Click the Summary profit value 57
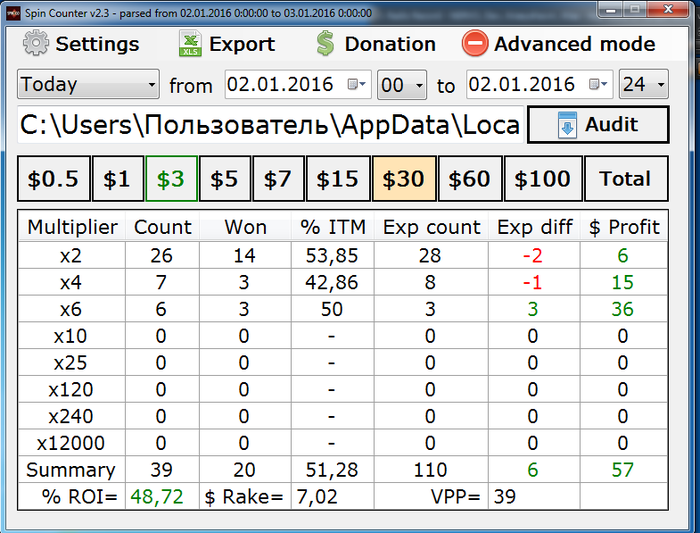The height and width of the screenshot is (533, 700). 622,470
